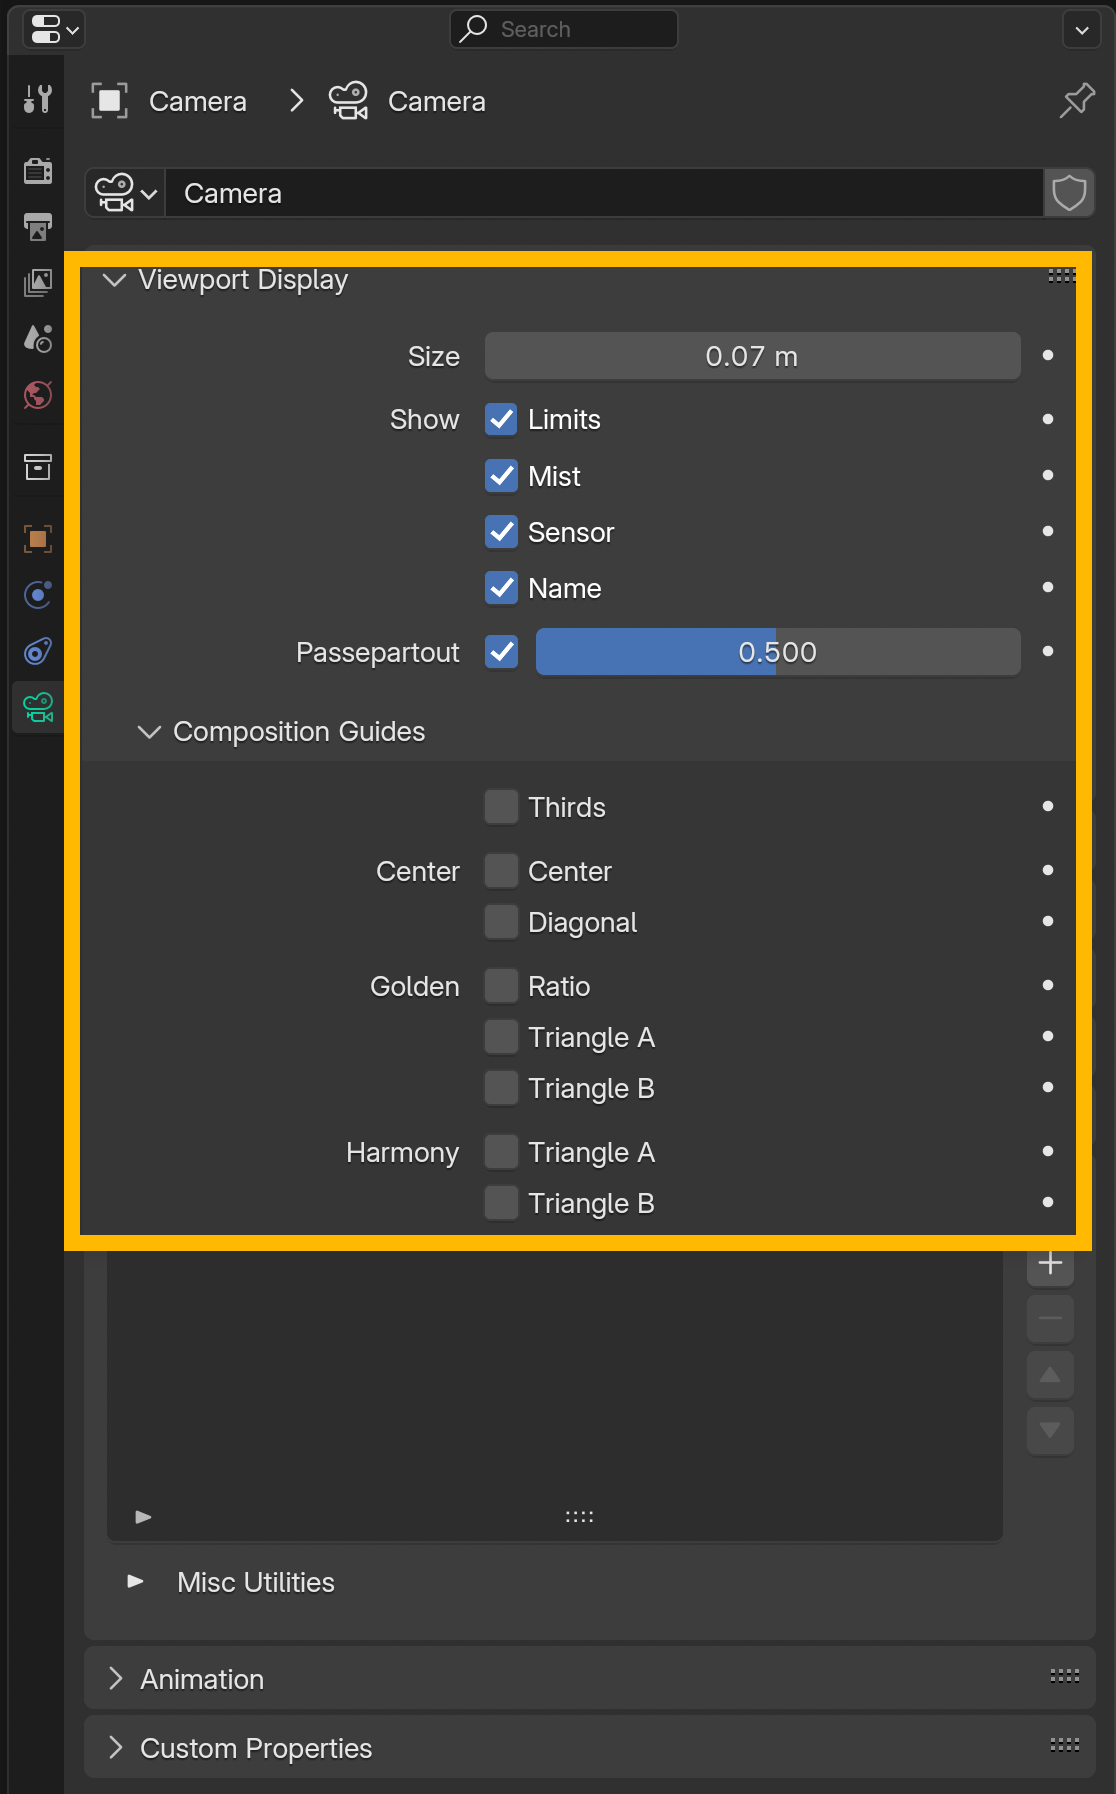Click the fake user shield icon
The image size is (1116, 1794).
point(1069,193)
